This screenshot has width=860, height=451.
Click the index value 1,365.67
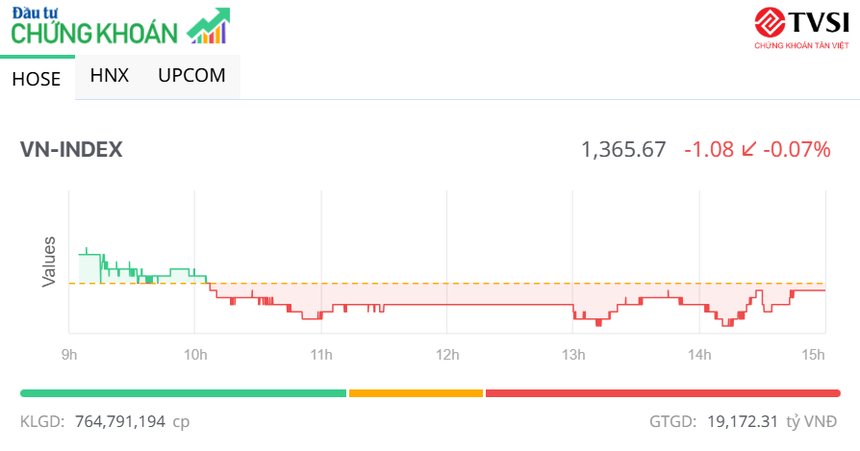pos(623,150)
